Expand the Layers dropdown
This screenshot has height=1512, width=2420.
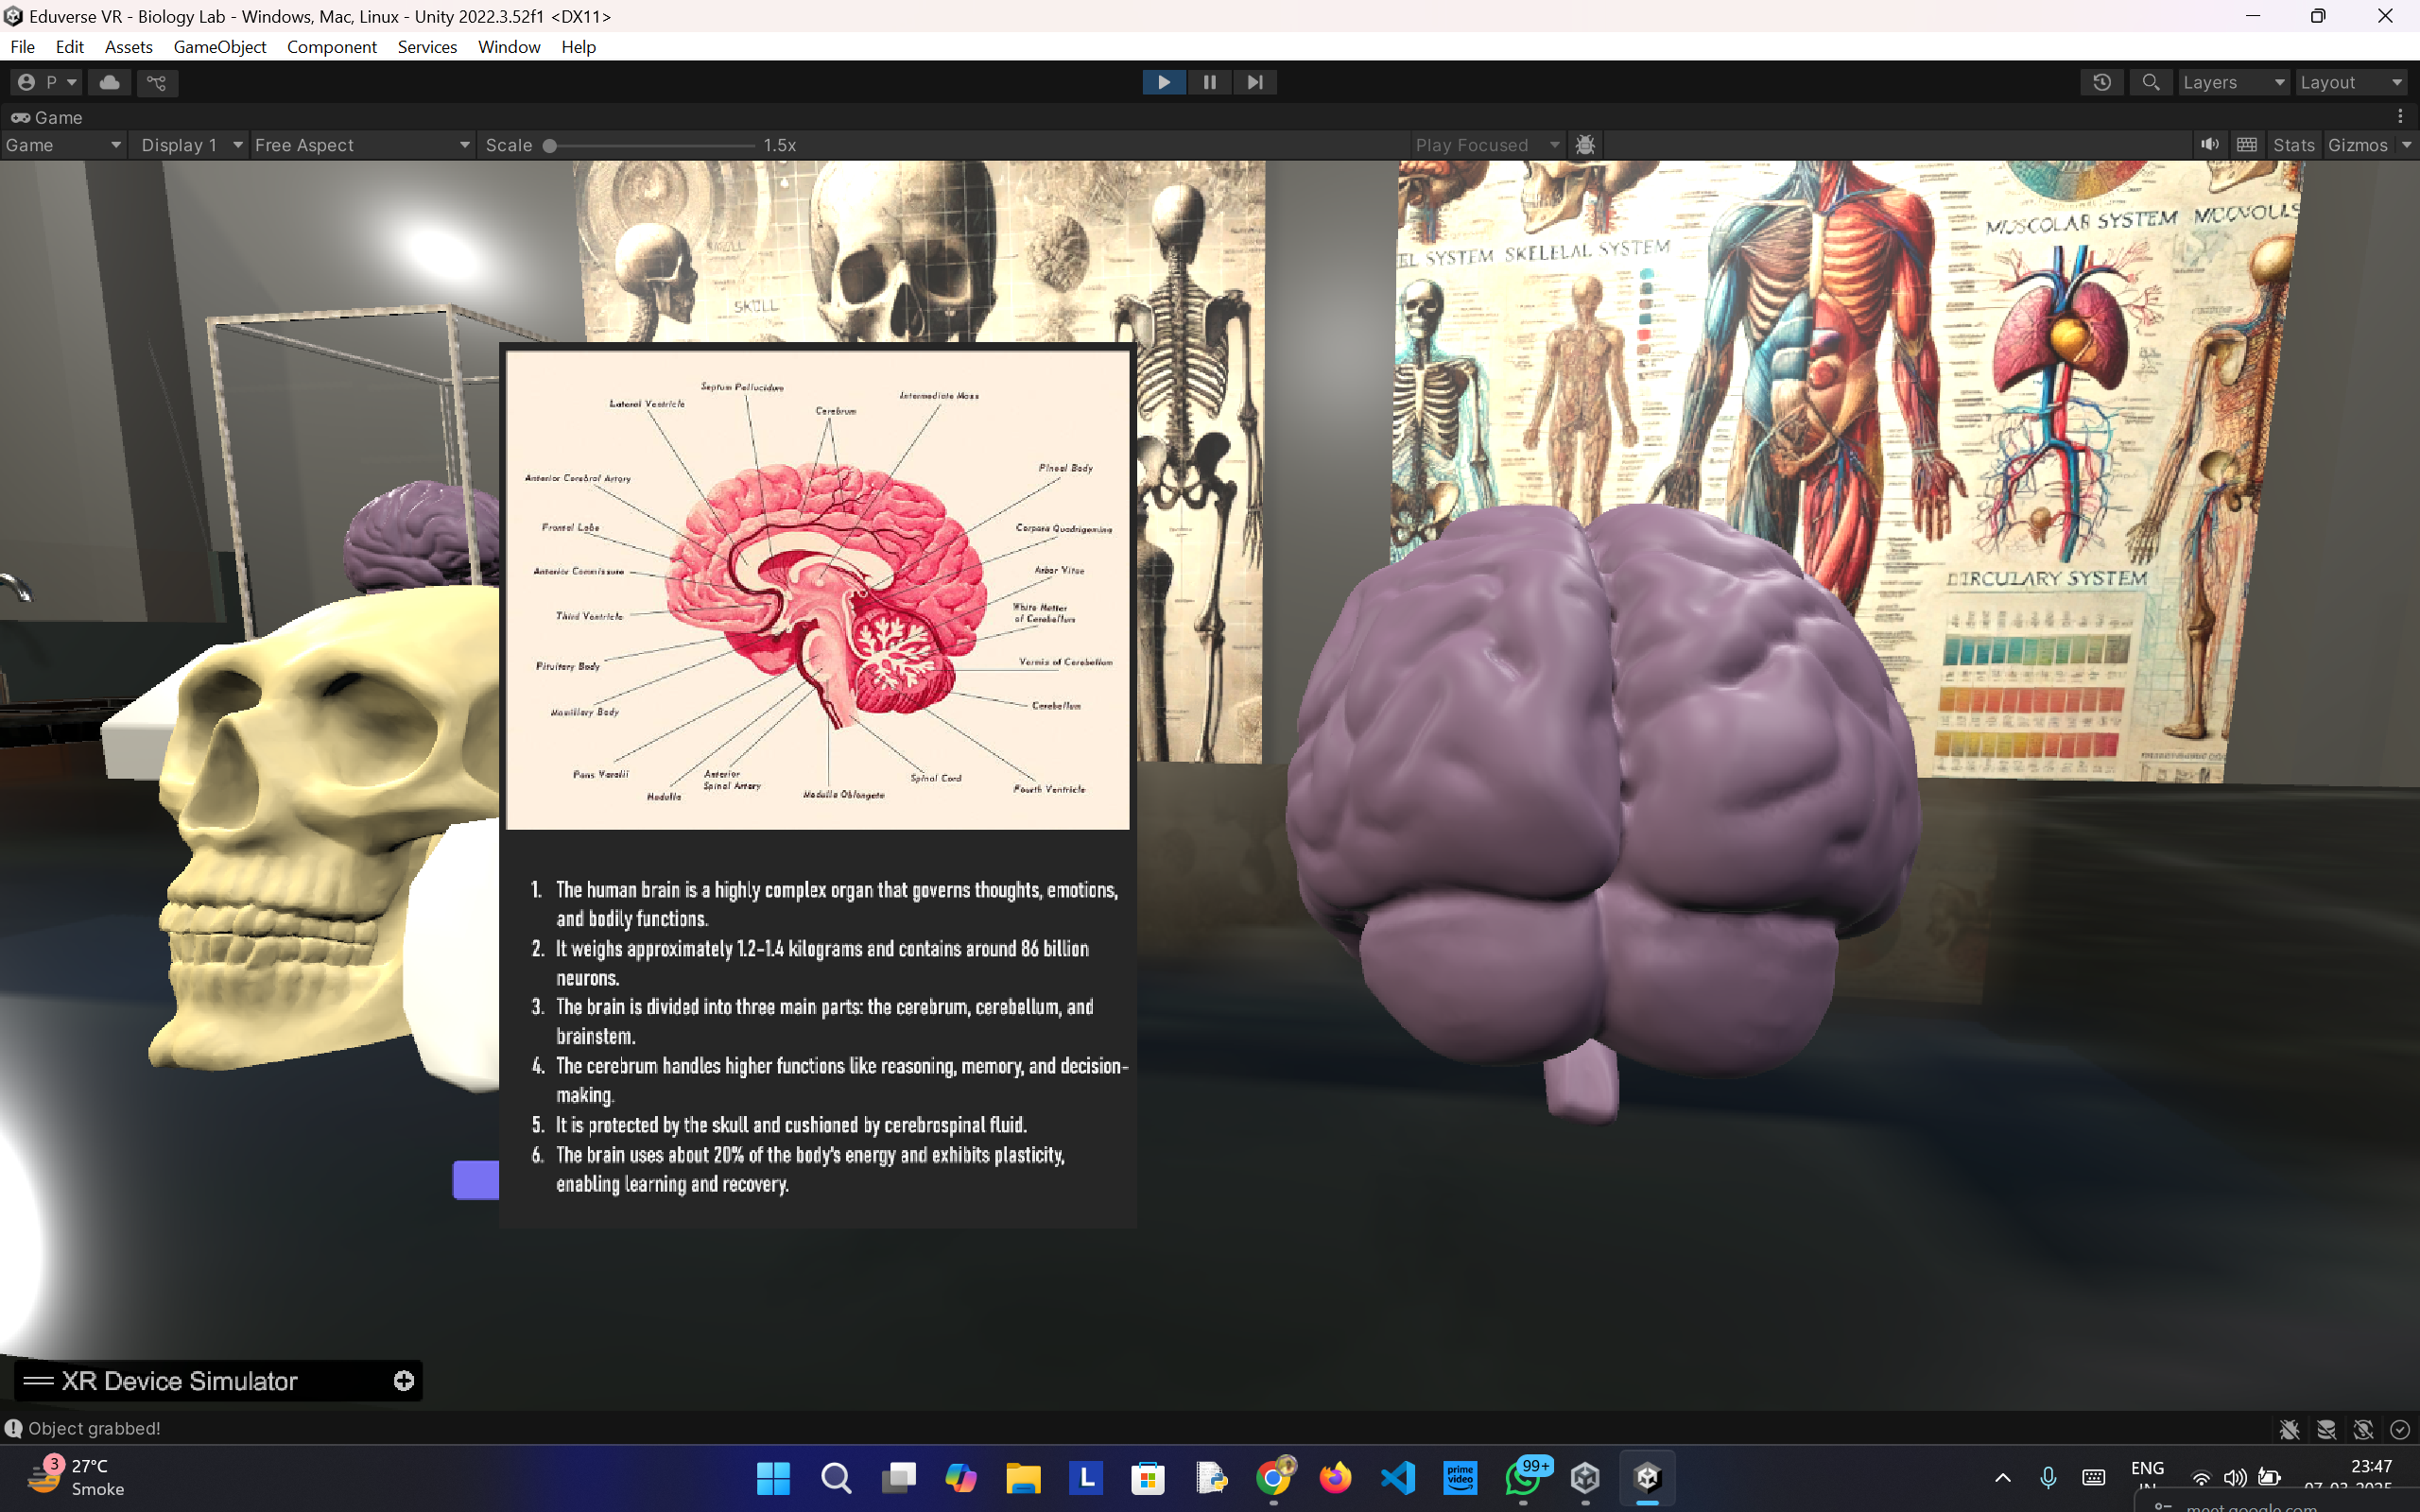pos(2233,82)
